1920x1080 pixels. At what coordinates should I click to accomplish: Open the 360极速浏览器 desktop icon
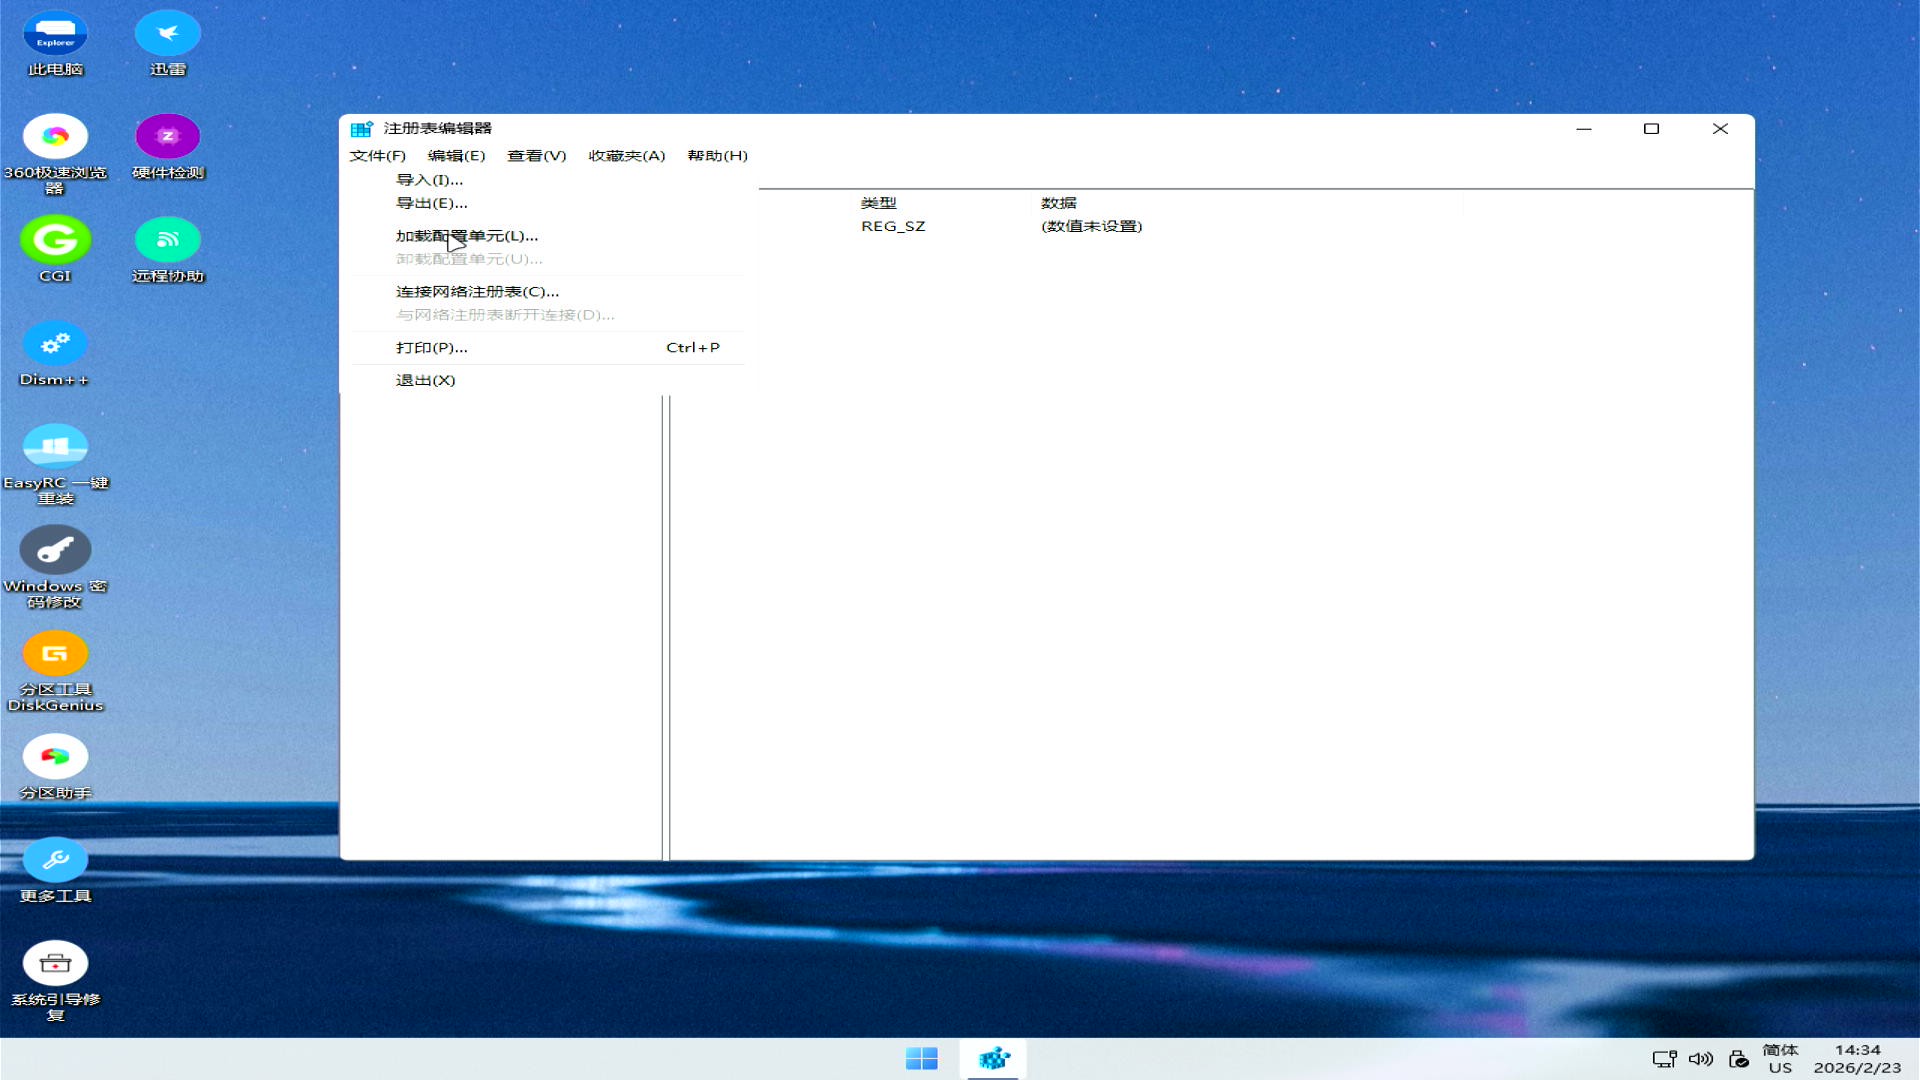click(x=55, y=138)
